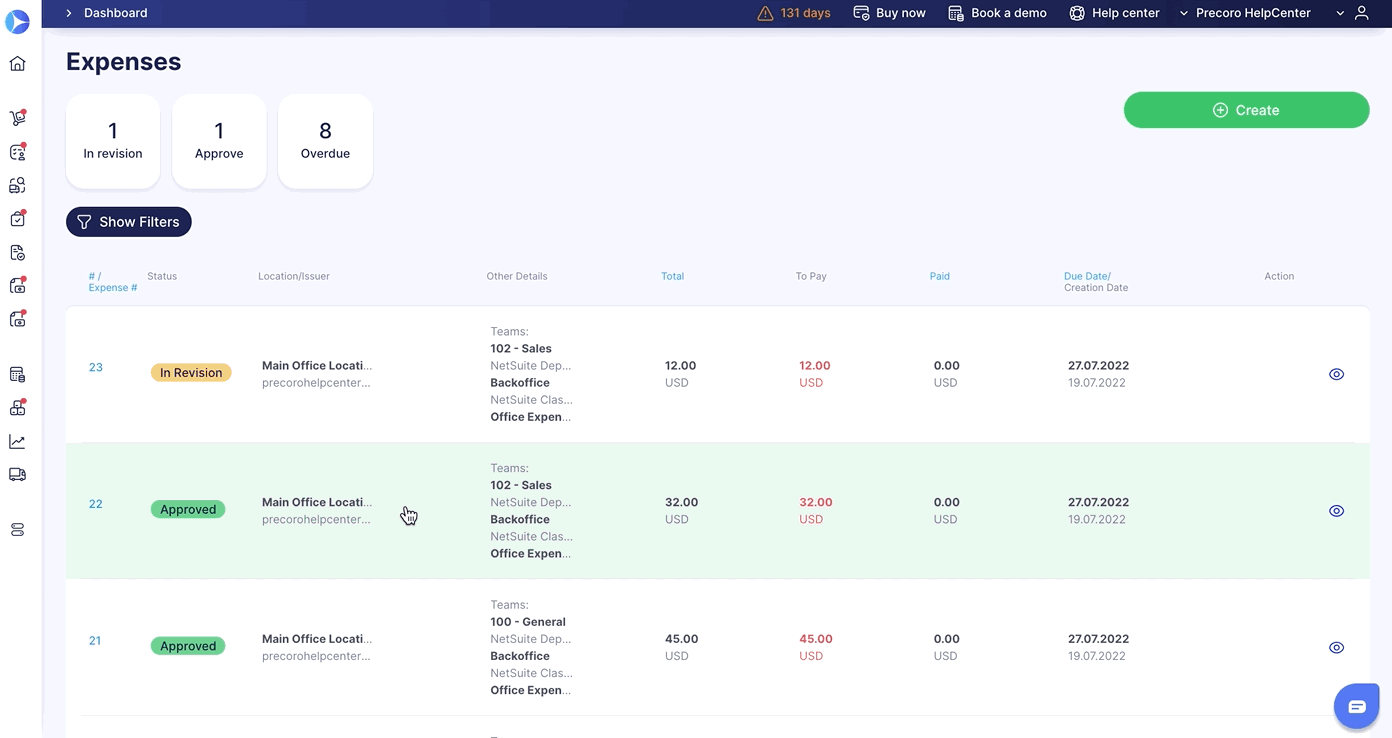The width and height of the screenshot is (1392, 738).
Task: Open the delivery truck sidebar icon
Action: coord(17,475)
